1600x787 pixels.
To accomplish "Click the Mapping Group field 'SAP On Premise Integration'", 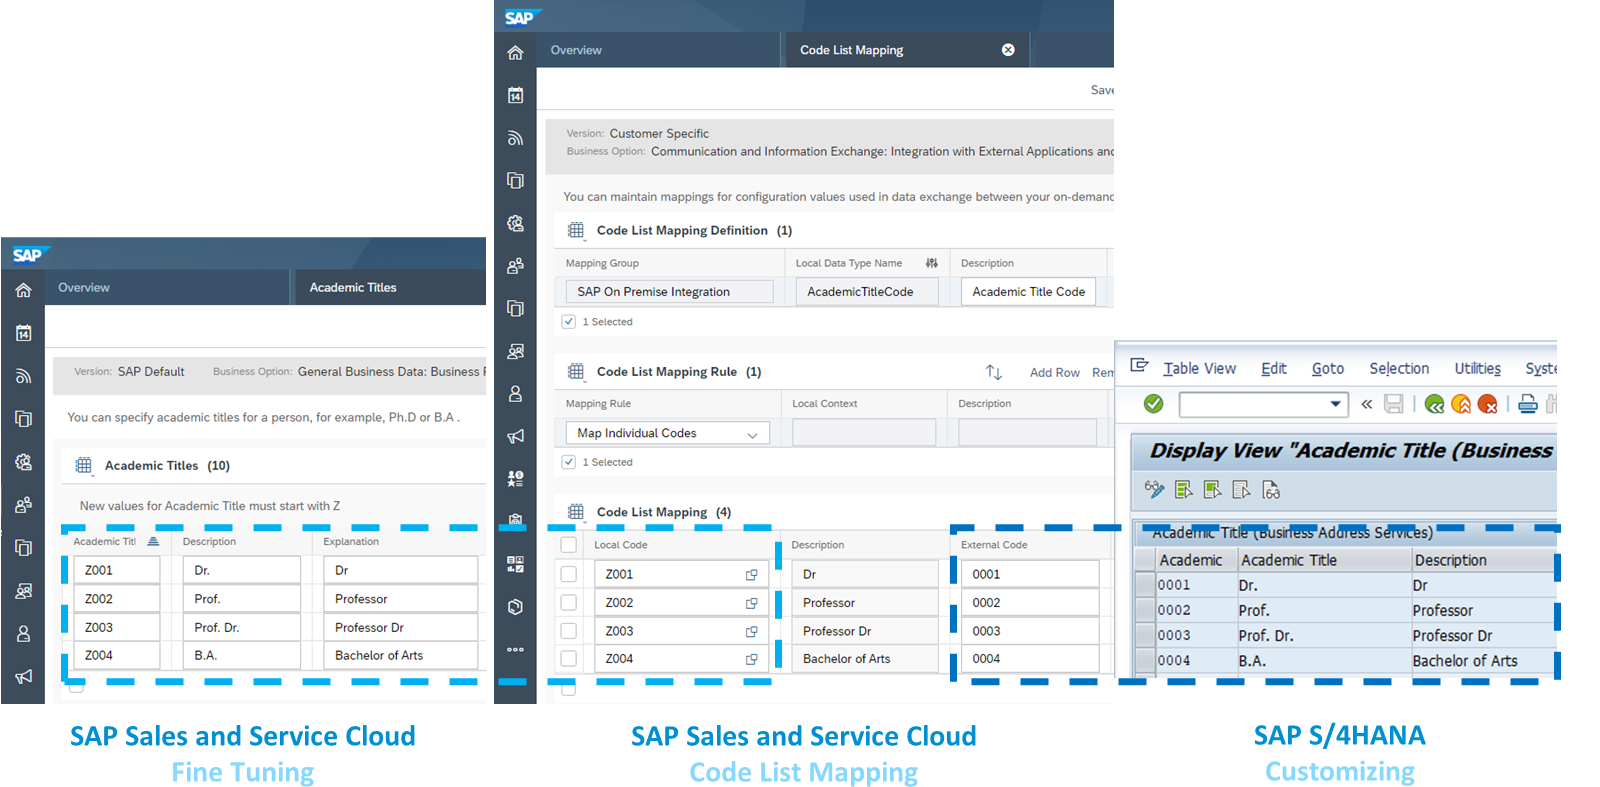I will point(669,292).
